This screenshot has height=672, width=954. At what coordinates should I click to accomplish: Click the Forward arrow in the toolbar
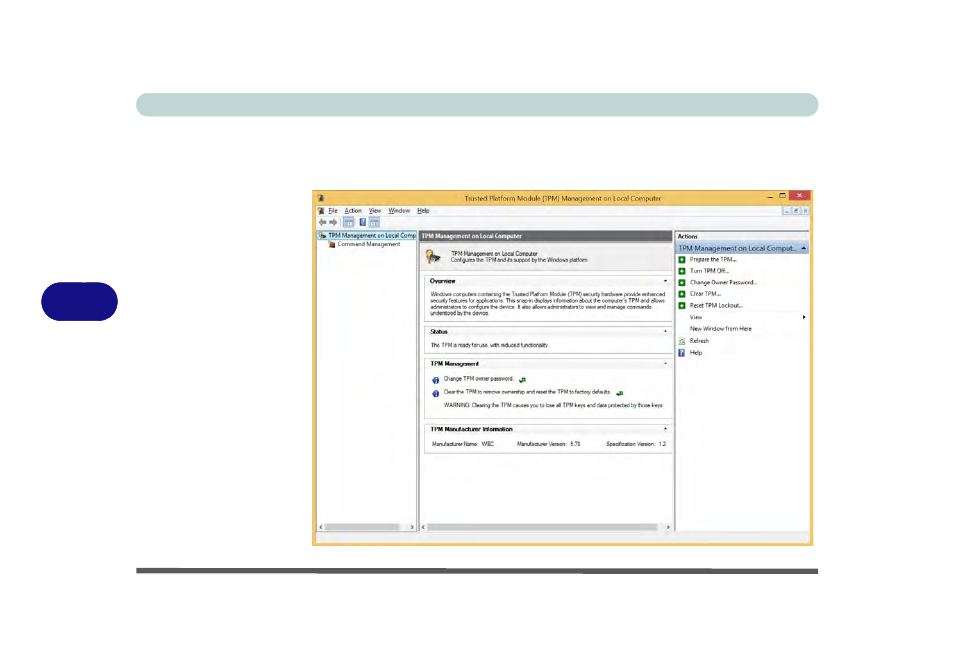point(333,223)
